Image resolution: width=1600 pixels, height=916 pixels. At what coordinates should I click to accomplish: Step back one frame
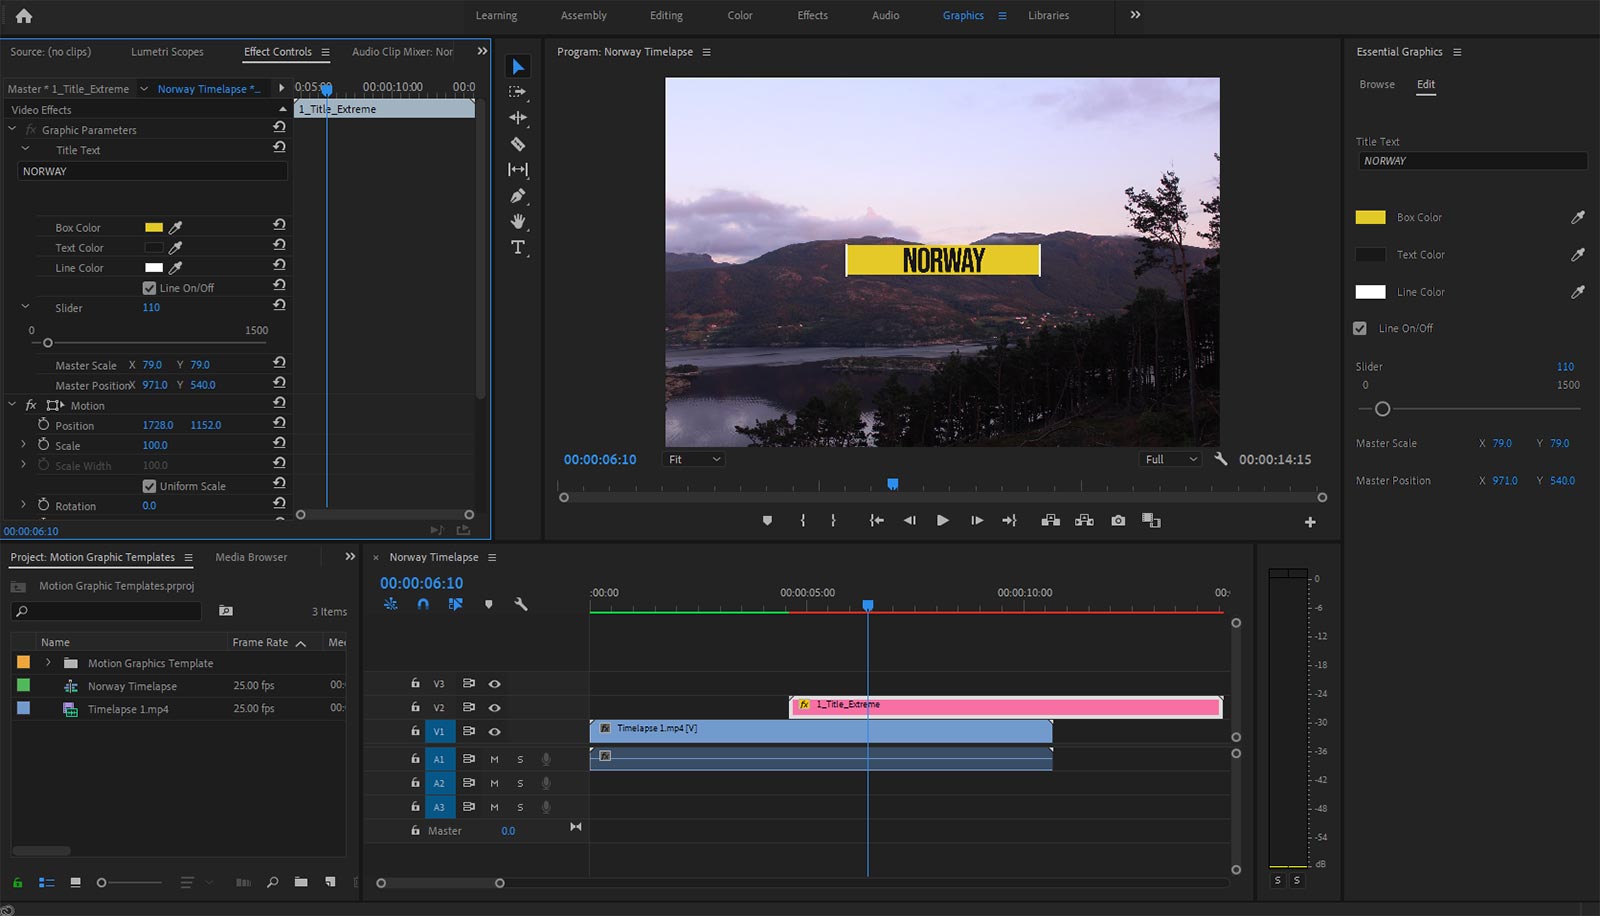click(x=909, y=520)
